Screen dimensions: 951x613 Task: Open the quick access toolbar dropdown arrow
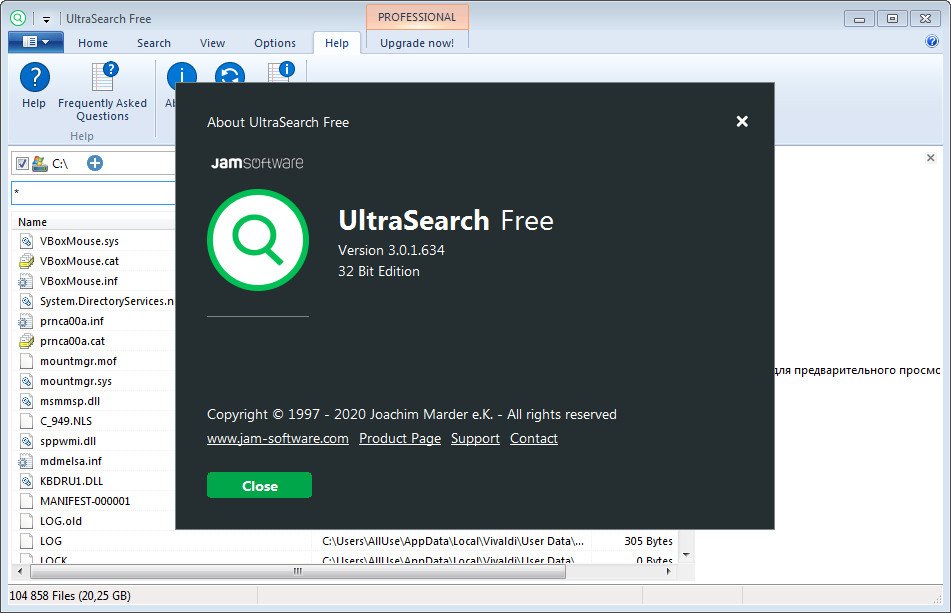coord(46,19)
